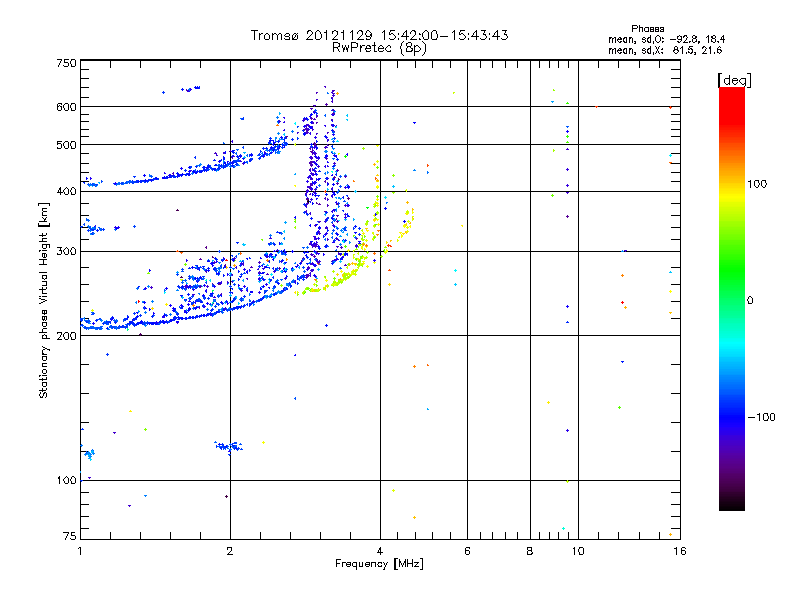This screenshot has height=600, width=800.
Task: Click the [deg] colorbar unit label
Action: [x=734, y=80]
